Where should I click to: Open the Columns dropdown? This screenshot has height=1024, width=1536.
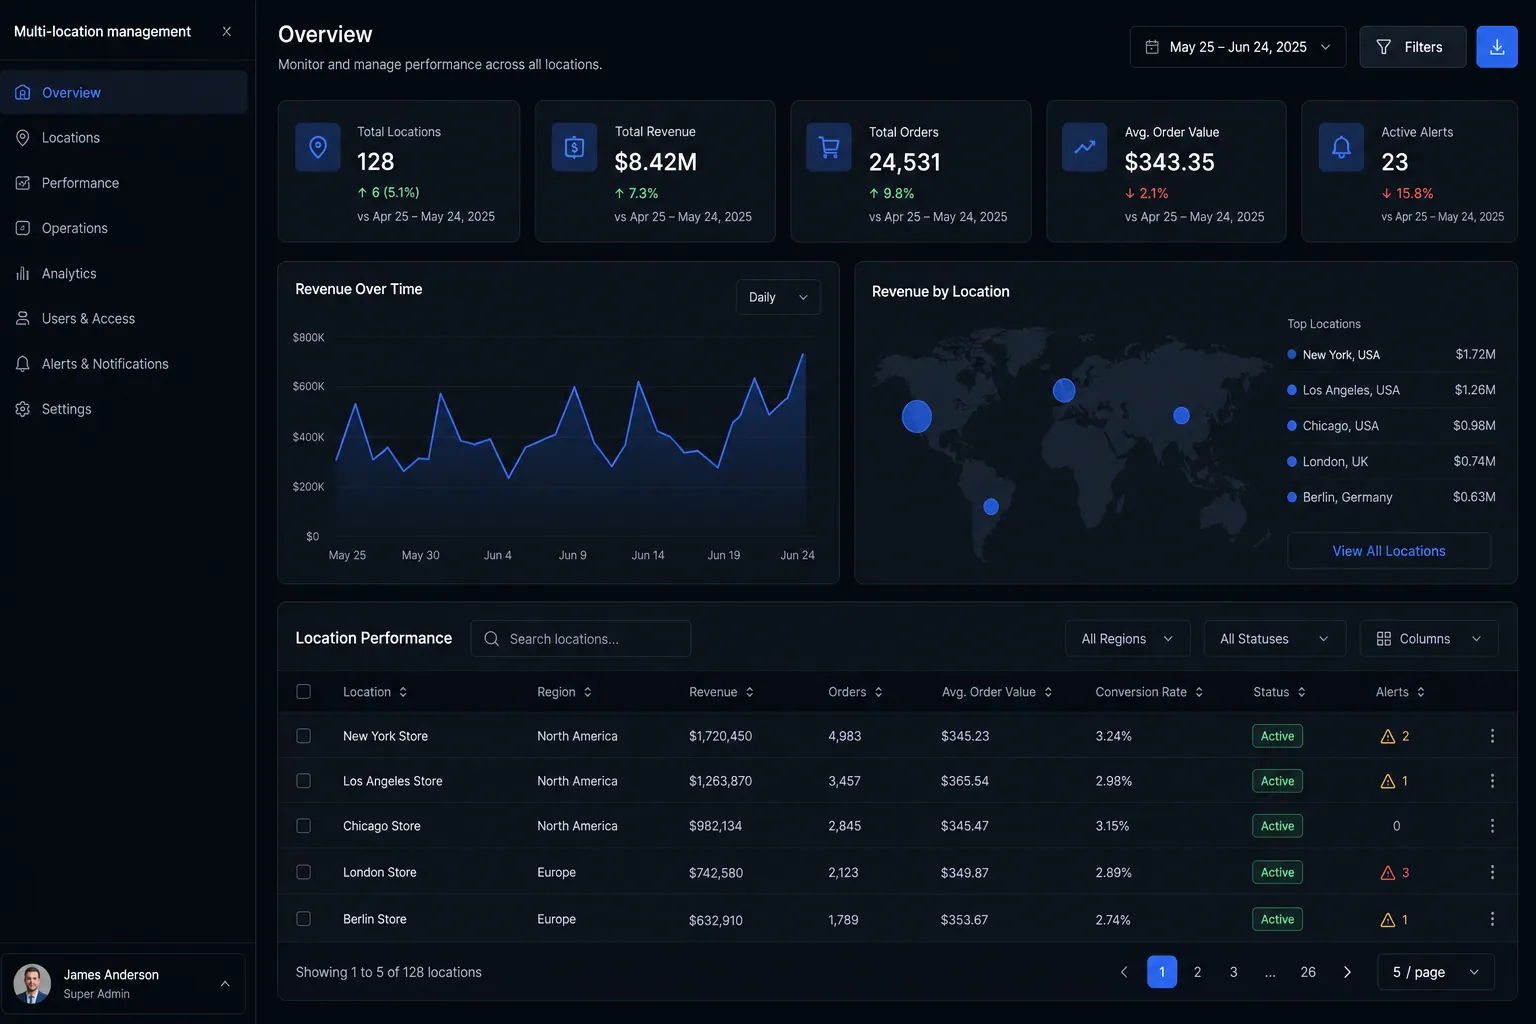tap(1429, 639)
